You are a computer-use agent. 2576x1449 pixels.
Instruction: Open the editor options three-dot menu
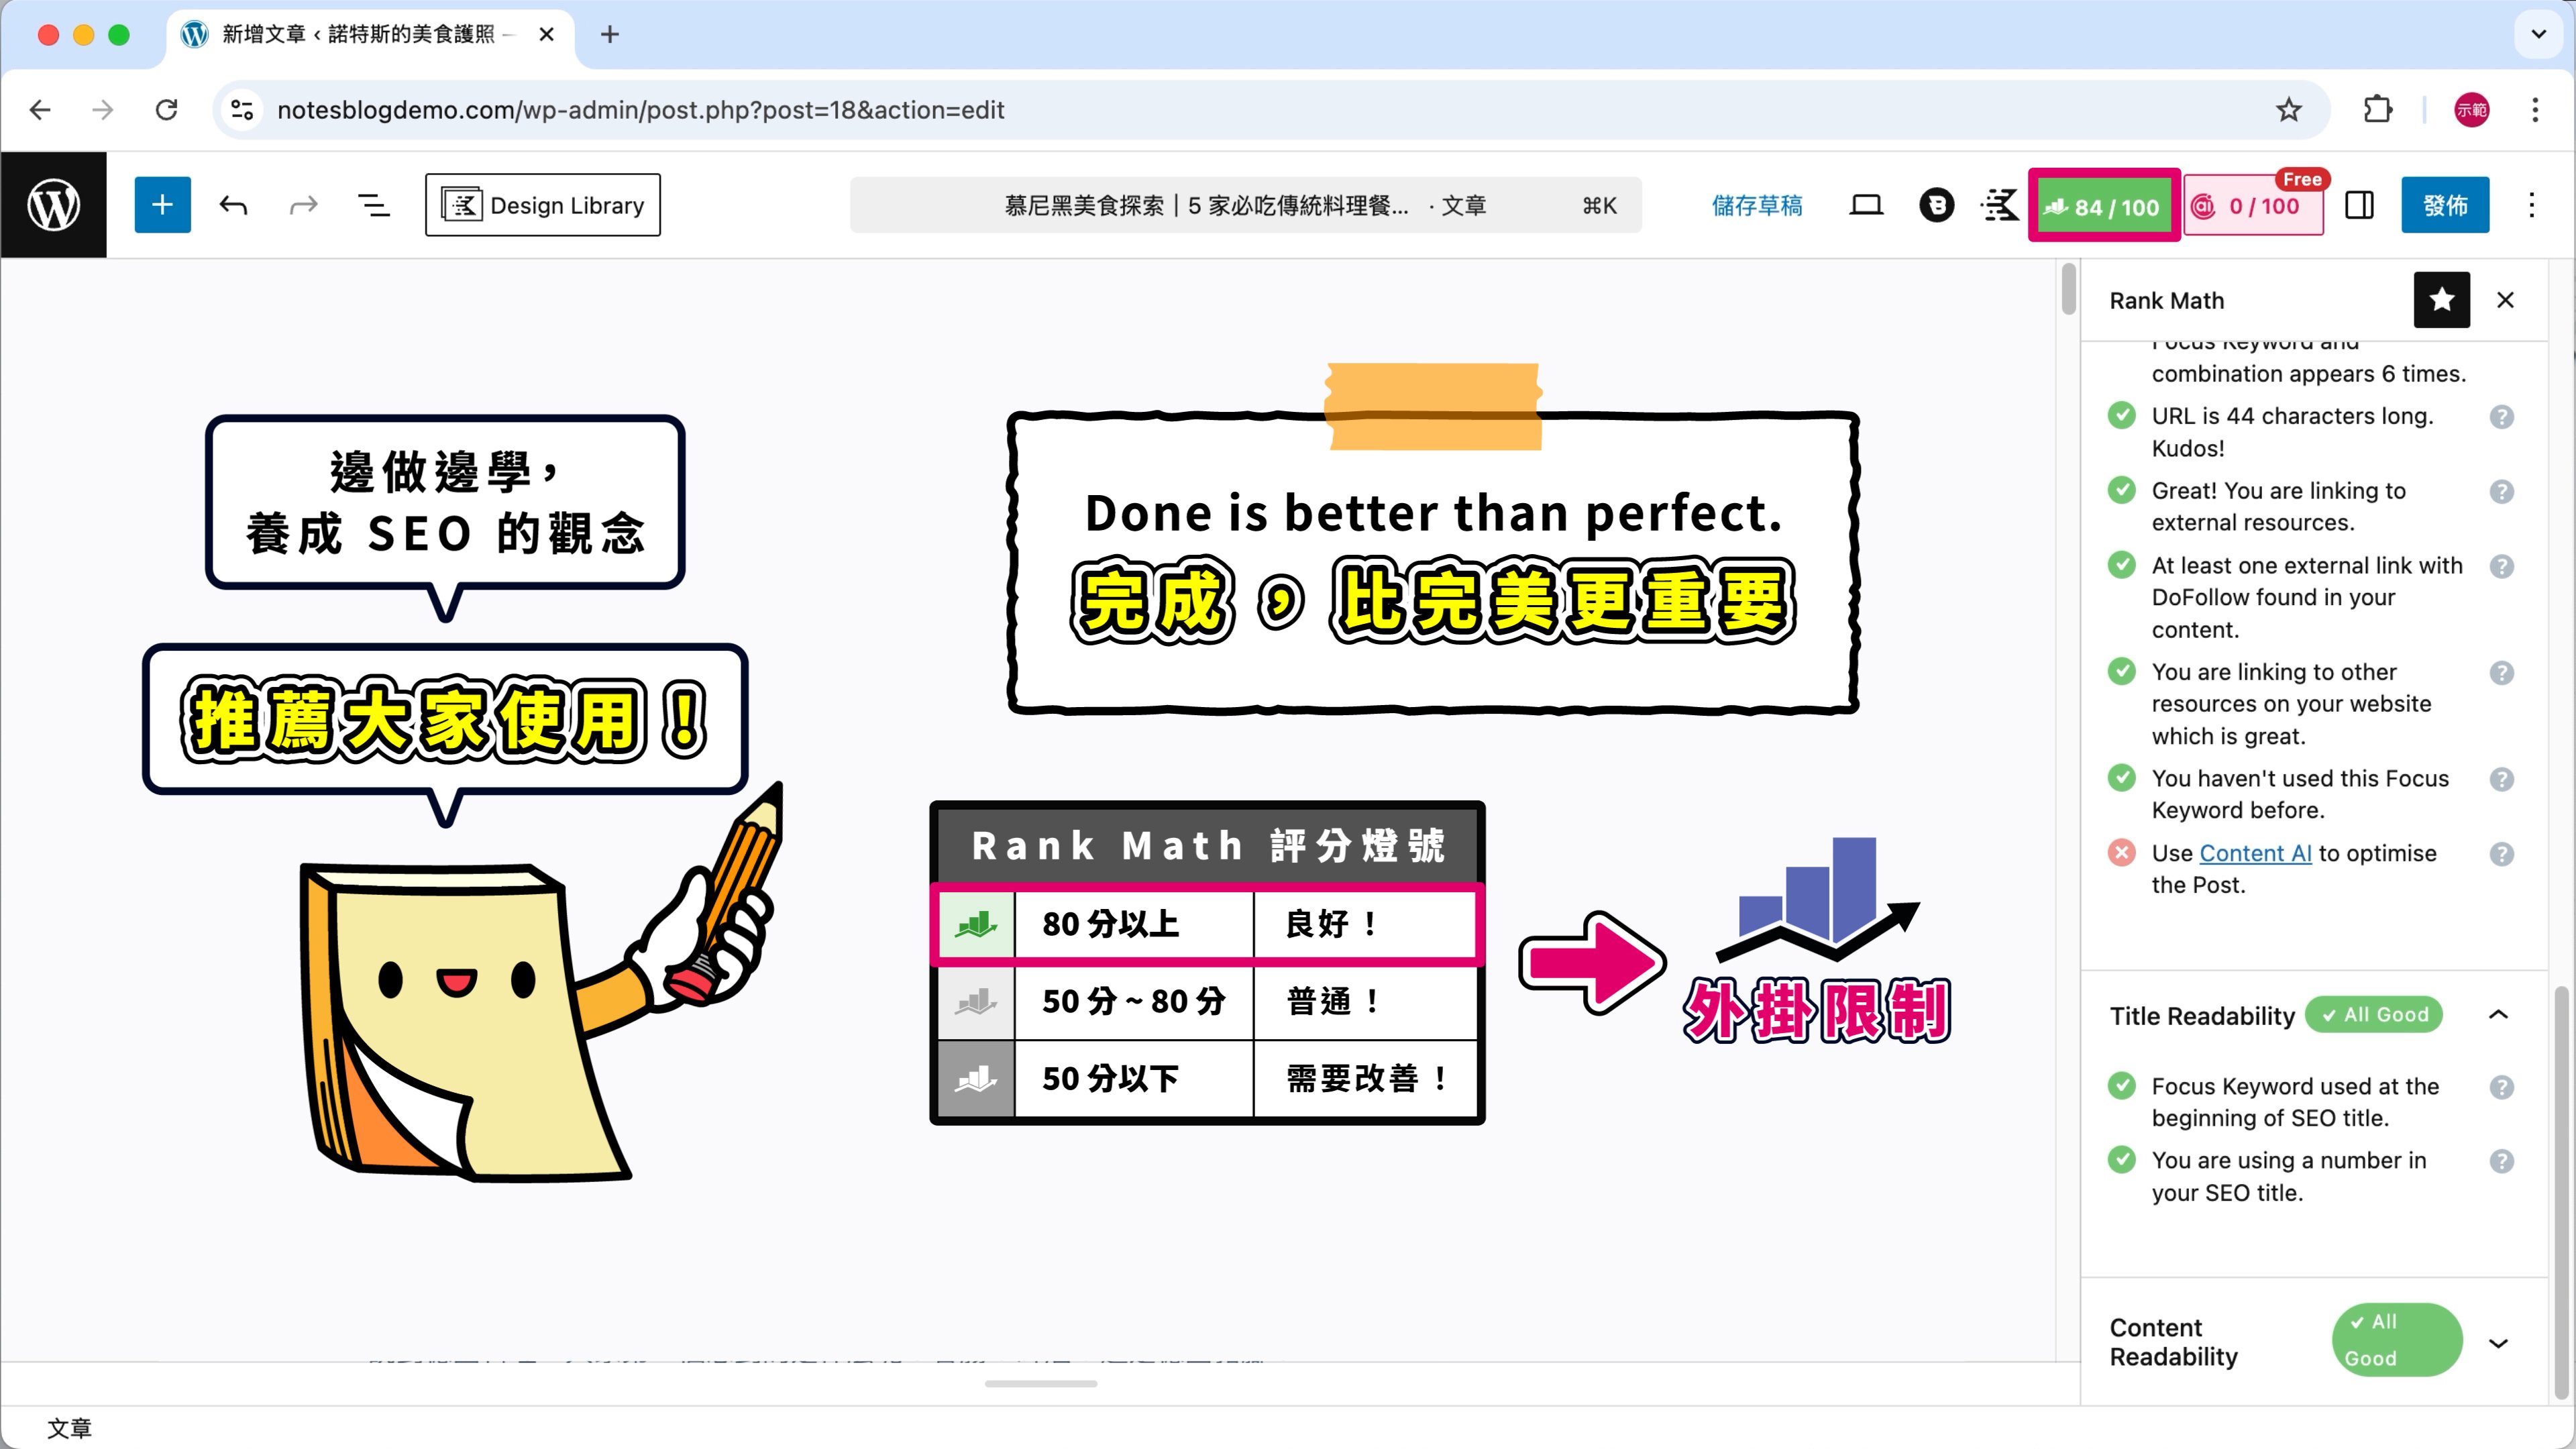pyautogui.click(x=2531, y=205)
